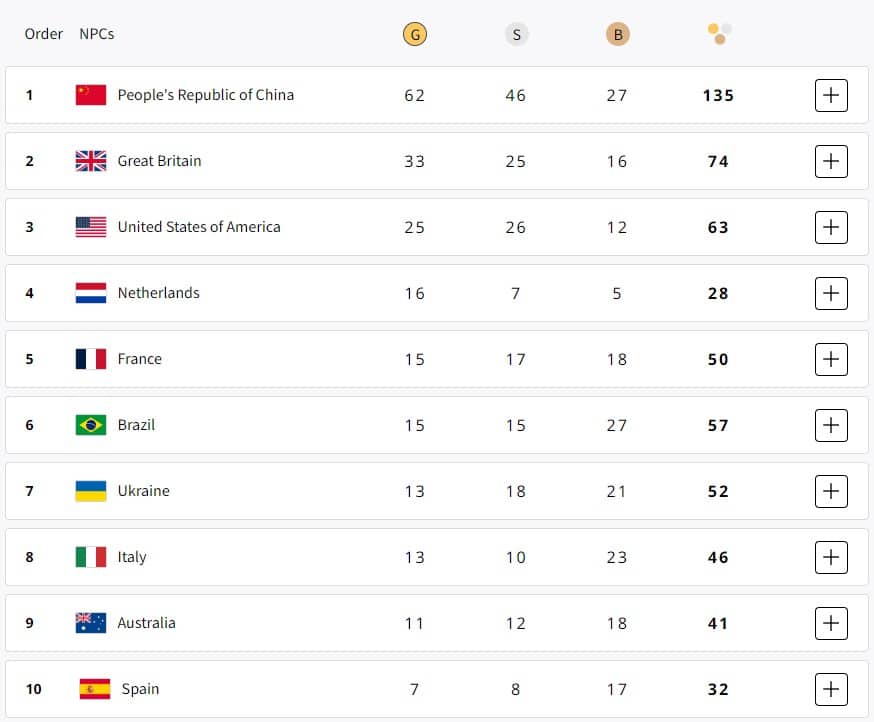The image size is (874, 722).
Task: Expand the Ukraine row plus button
Action: [831, 491]
